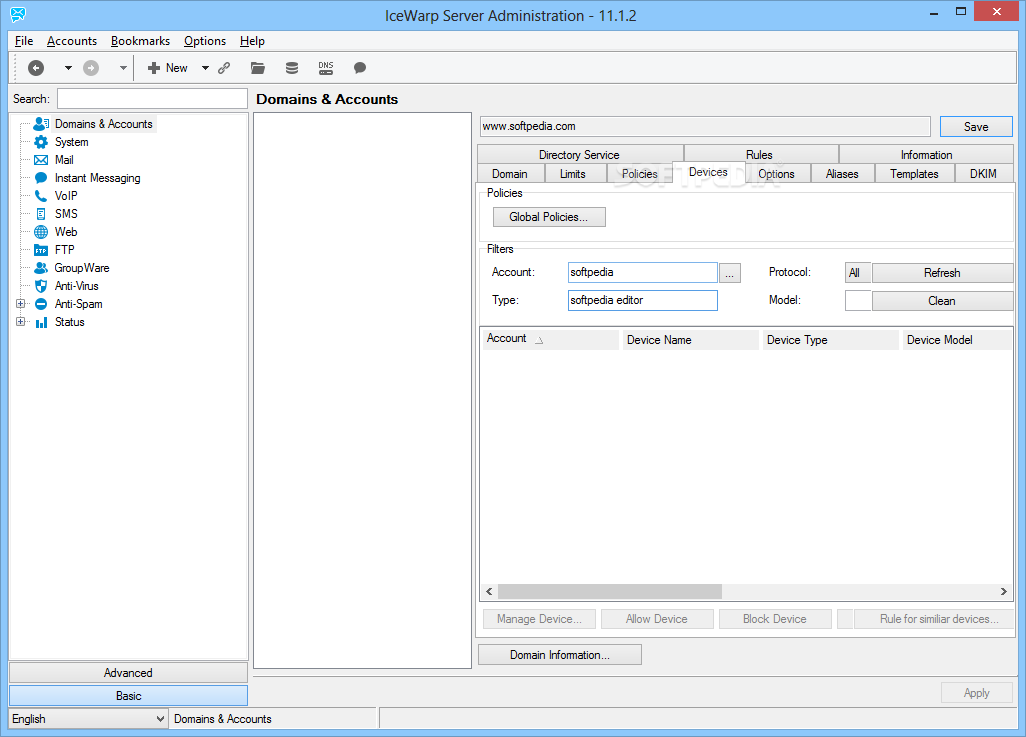Image resolution: width=1026 pixels, height=737 pixels.
Task: Click the Mail envelope icon
Action: pos(41,160)
